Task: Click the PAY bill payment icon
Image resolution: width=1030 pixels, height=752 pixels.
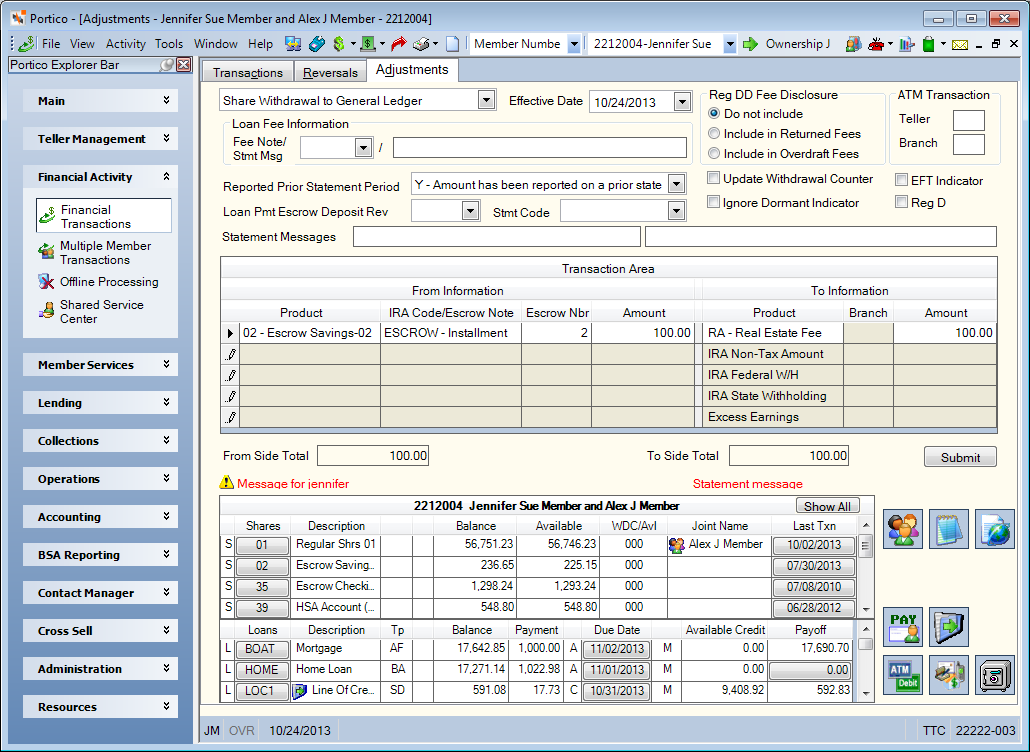Action: pos(903,627)
